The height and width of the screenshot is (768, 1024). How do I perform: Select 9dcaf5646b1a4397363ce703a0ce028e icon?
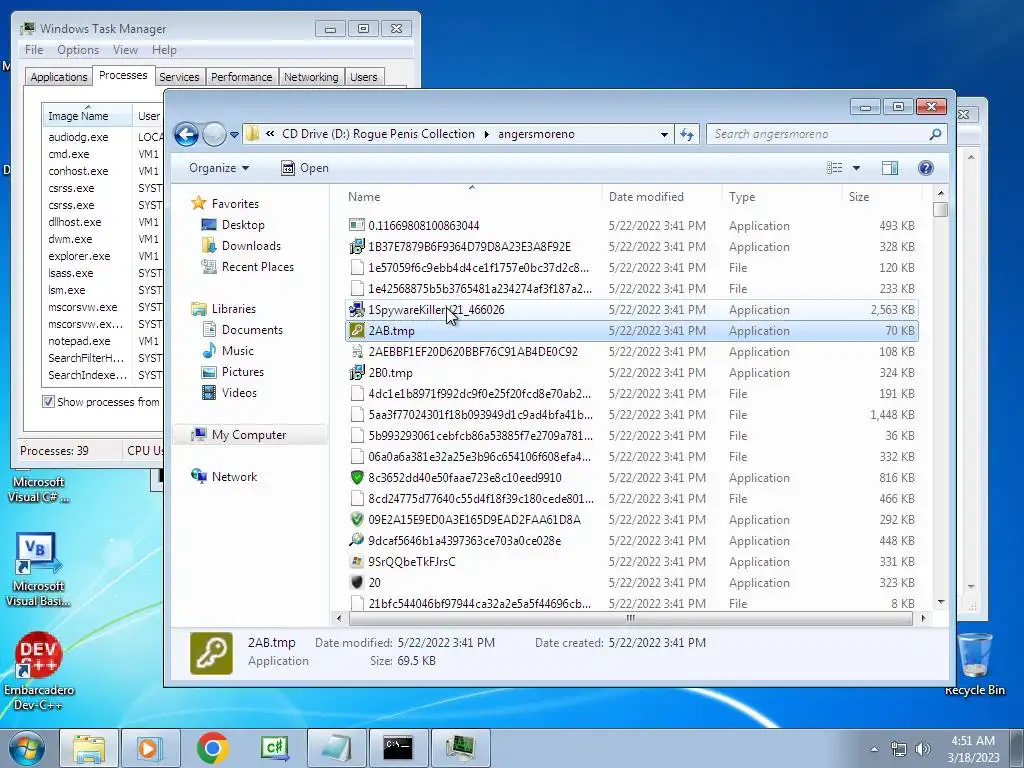(357, 540)
